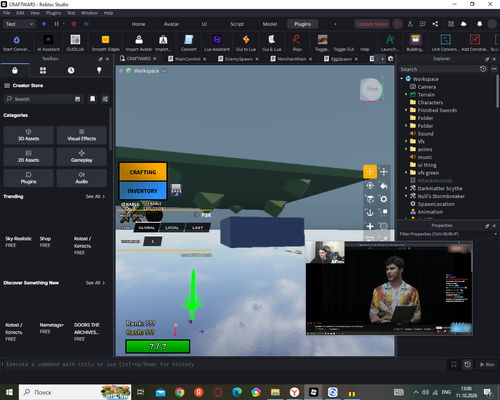Screen dimensions: 500x400
Task: Collapse the Workspace tree node
Action: click(x=402, y=79)
